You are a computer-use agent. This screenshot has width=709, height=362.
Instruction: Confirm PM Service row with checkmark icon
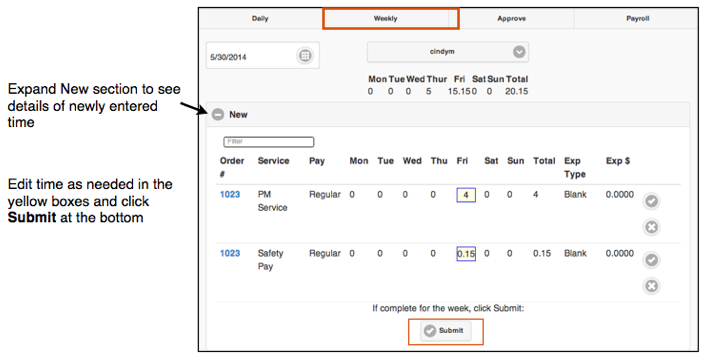pyautogui.click(x=651, y=201)
